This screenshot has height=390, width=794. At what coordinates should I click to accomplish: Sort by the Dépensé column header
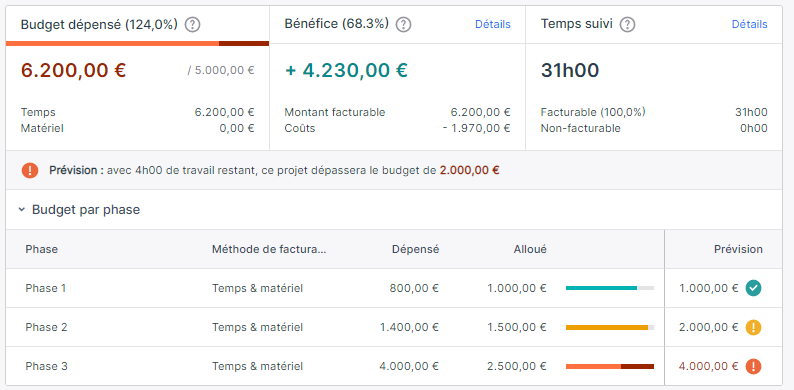point(415,249)
